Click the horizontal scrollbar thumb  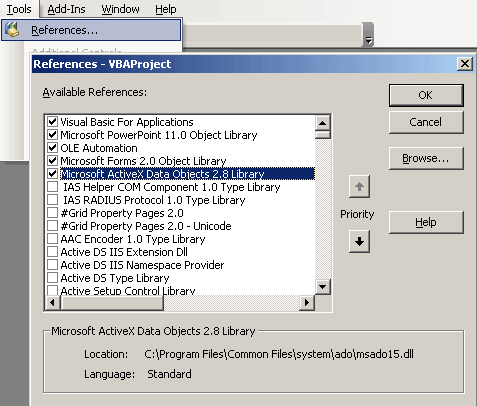tap(112, 303)
